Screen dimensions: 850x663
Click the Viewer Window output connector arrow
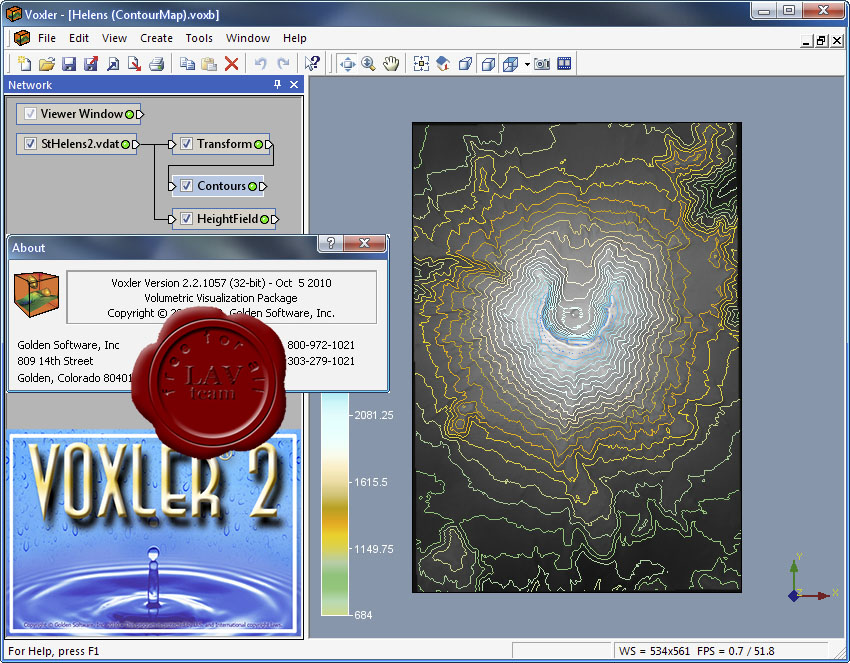(x=140, y=114)
